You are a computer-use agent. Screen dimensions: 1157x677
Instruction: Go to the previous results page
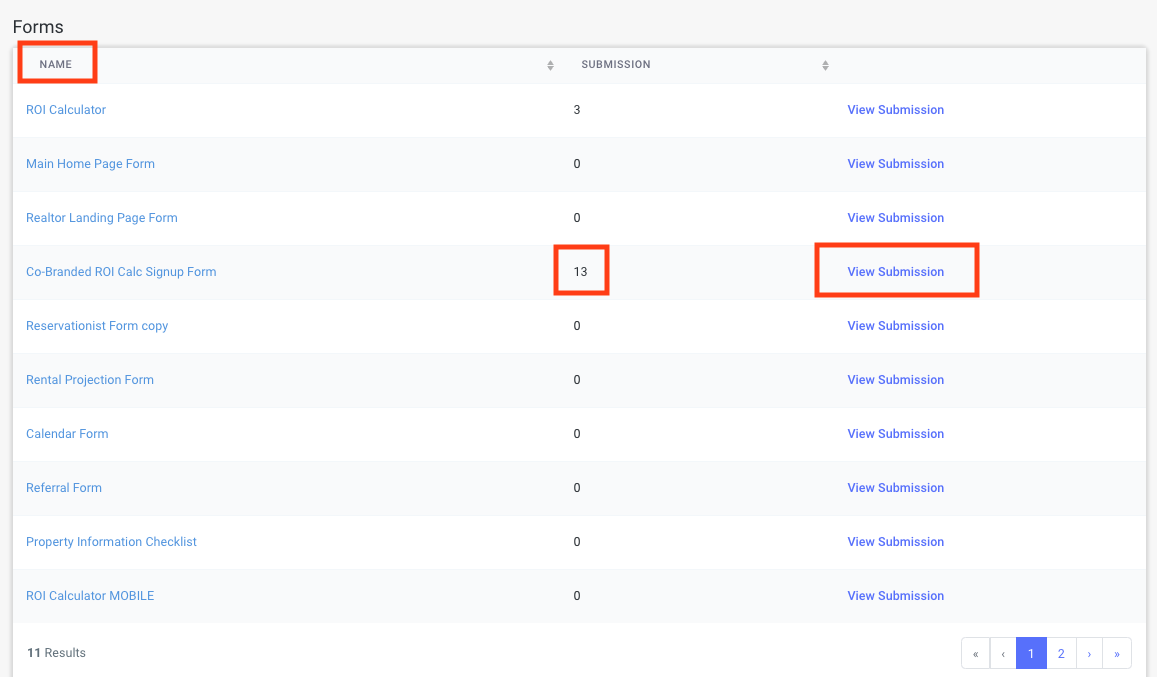coord(1003,653)
